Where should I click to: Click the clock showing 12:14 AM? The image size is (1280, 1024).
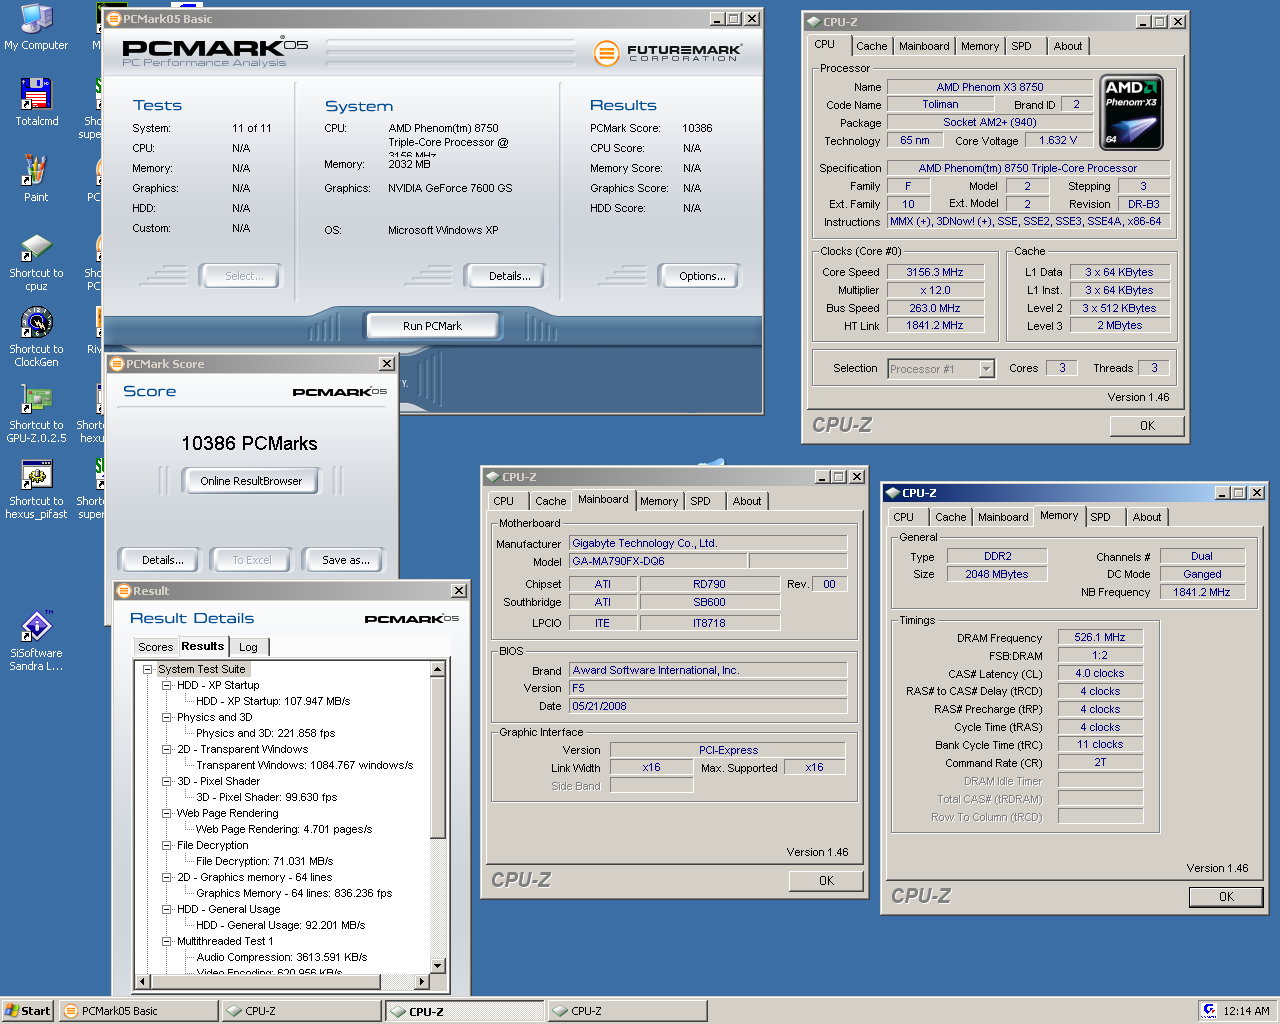point(1246,1011)
